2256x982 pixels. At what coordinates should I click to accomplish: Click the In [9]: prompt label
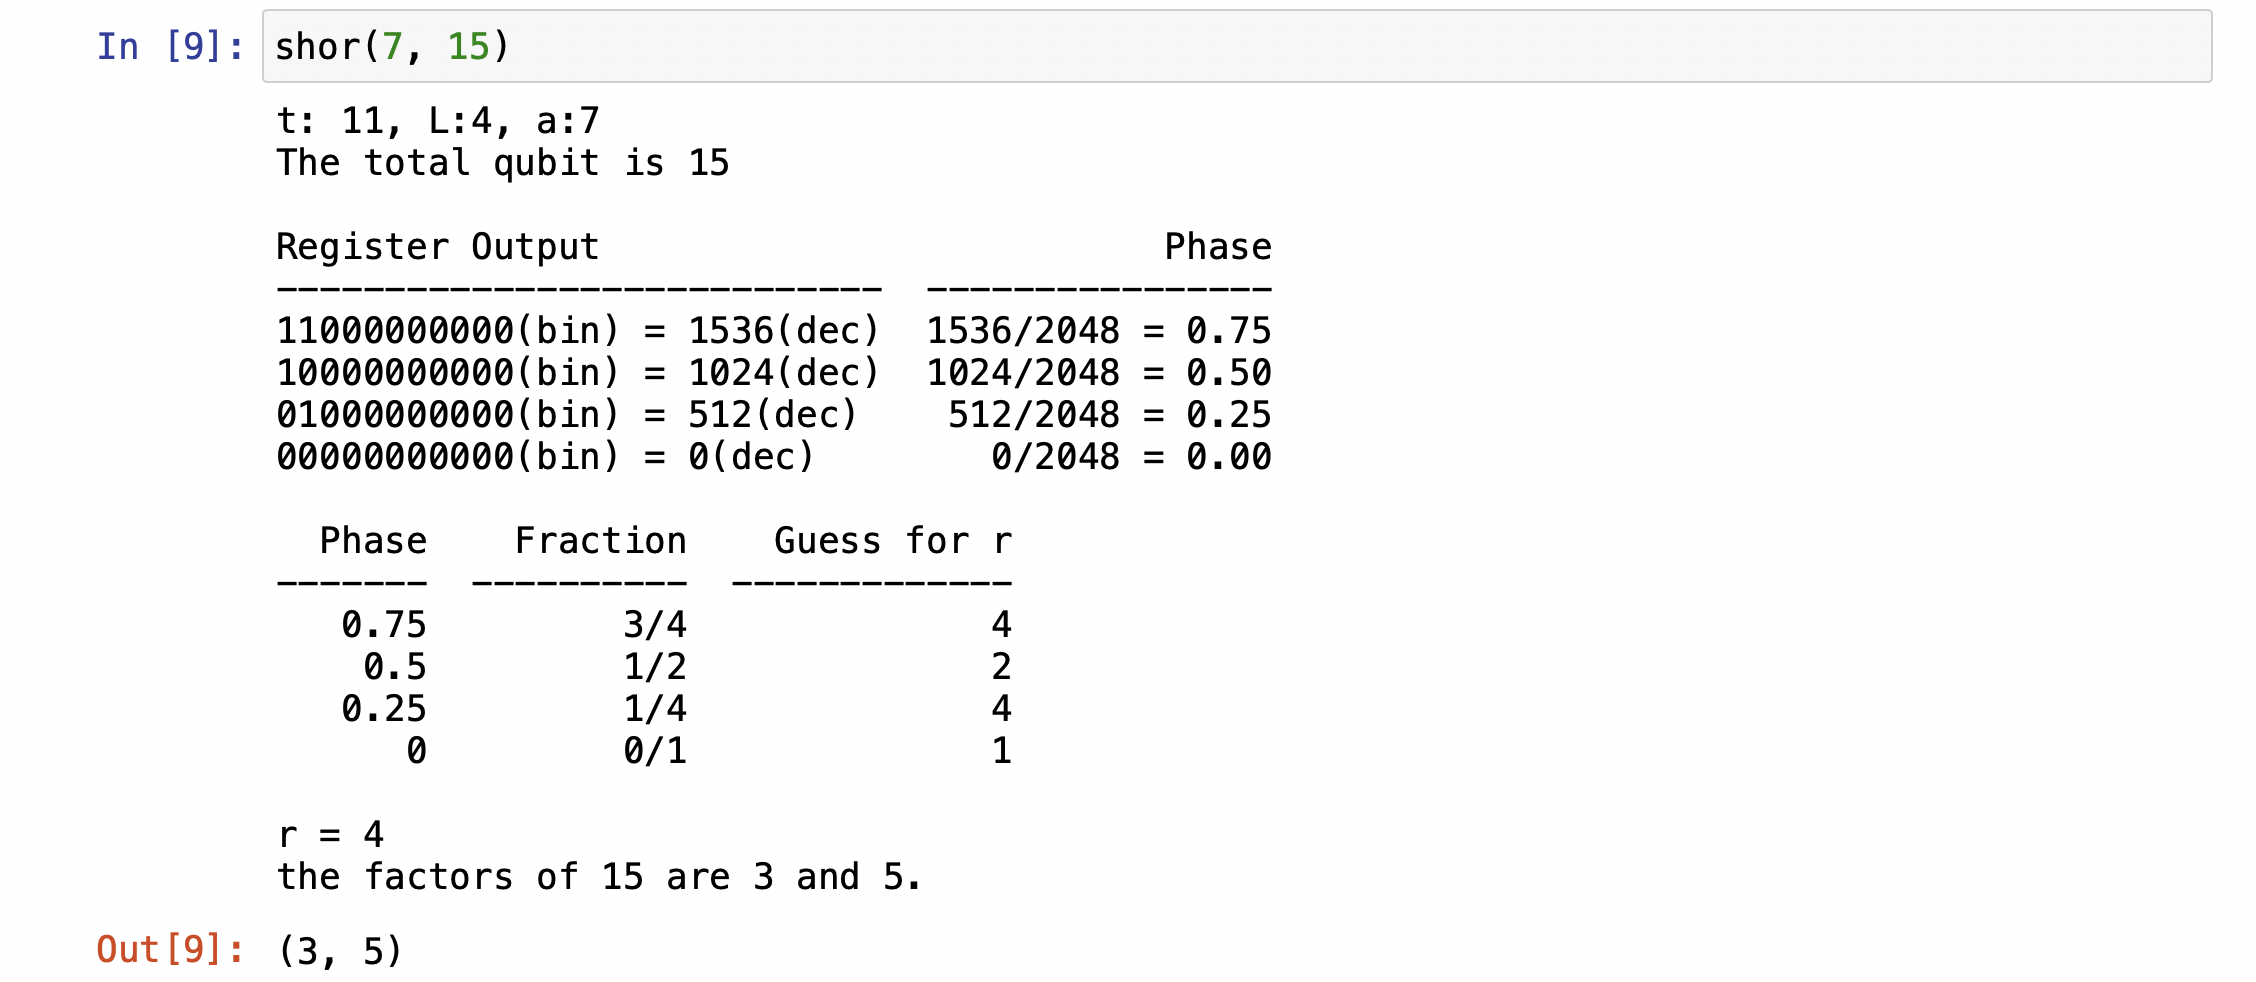pos(170,47)
